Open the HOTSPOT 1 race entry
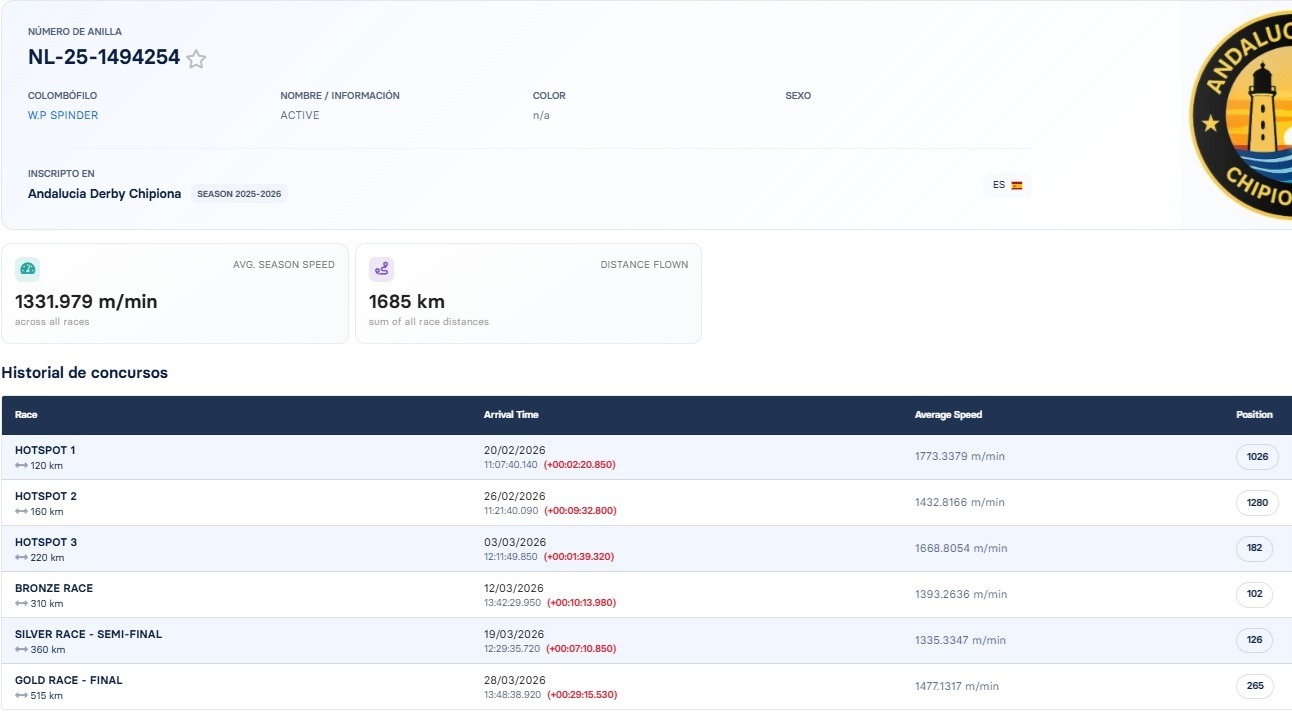This screenshot has width=1292, height=716. (x=45, y=450)
